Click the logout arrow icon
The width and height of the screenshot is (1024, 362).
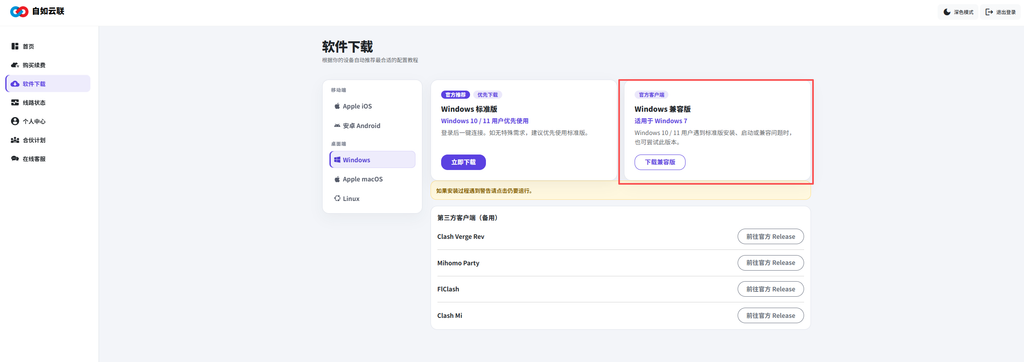(989, 12)
